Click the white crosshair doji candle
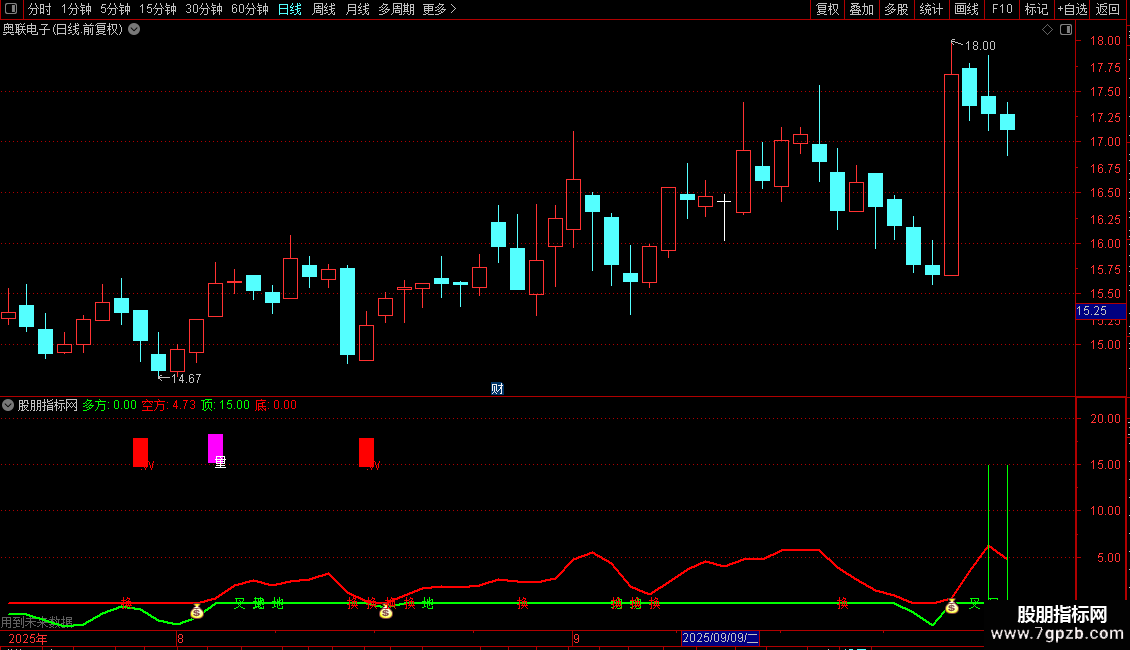This screenshot has width=1130, height=650. point(724,216)
